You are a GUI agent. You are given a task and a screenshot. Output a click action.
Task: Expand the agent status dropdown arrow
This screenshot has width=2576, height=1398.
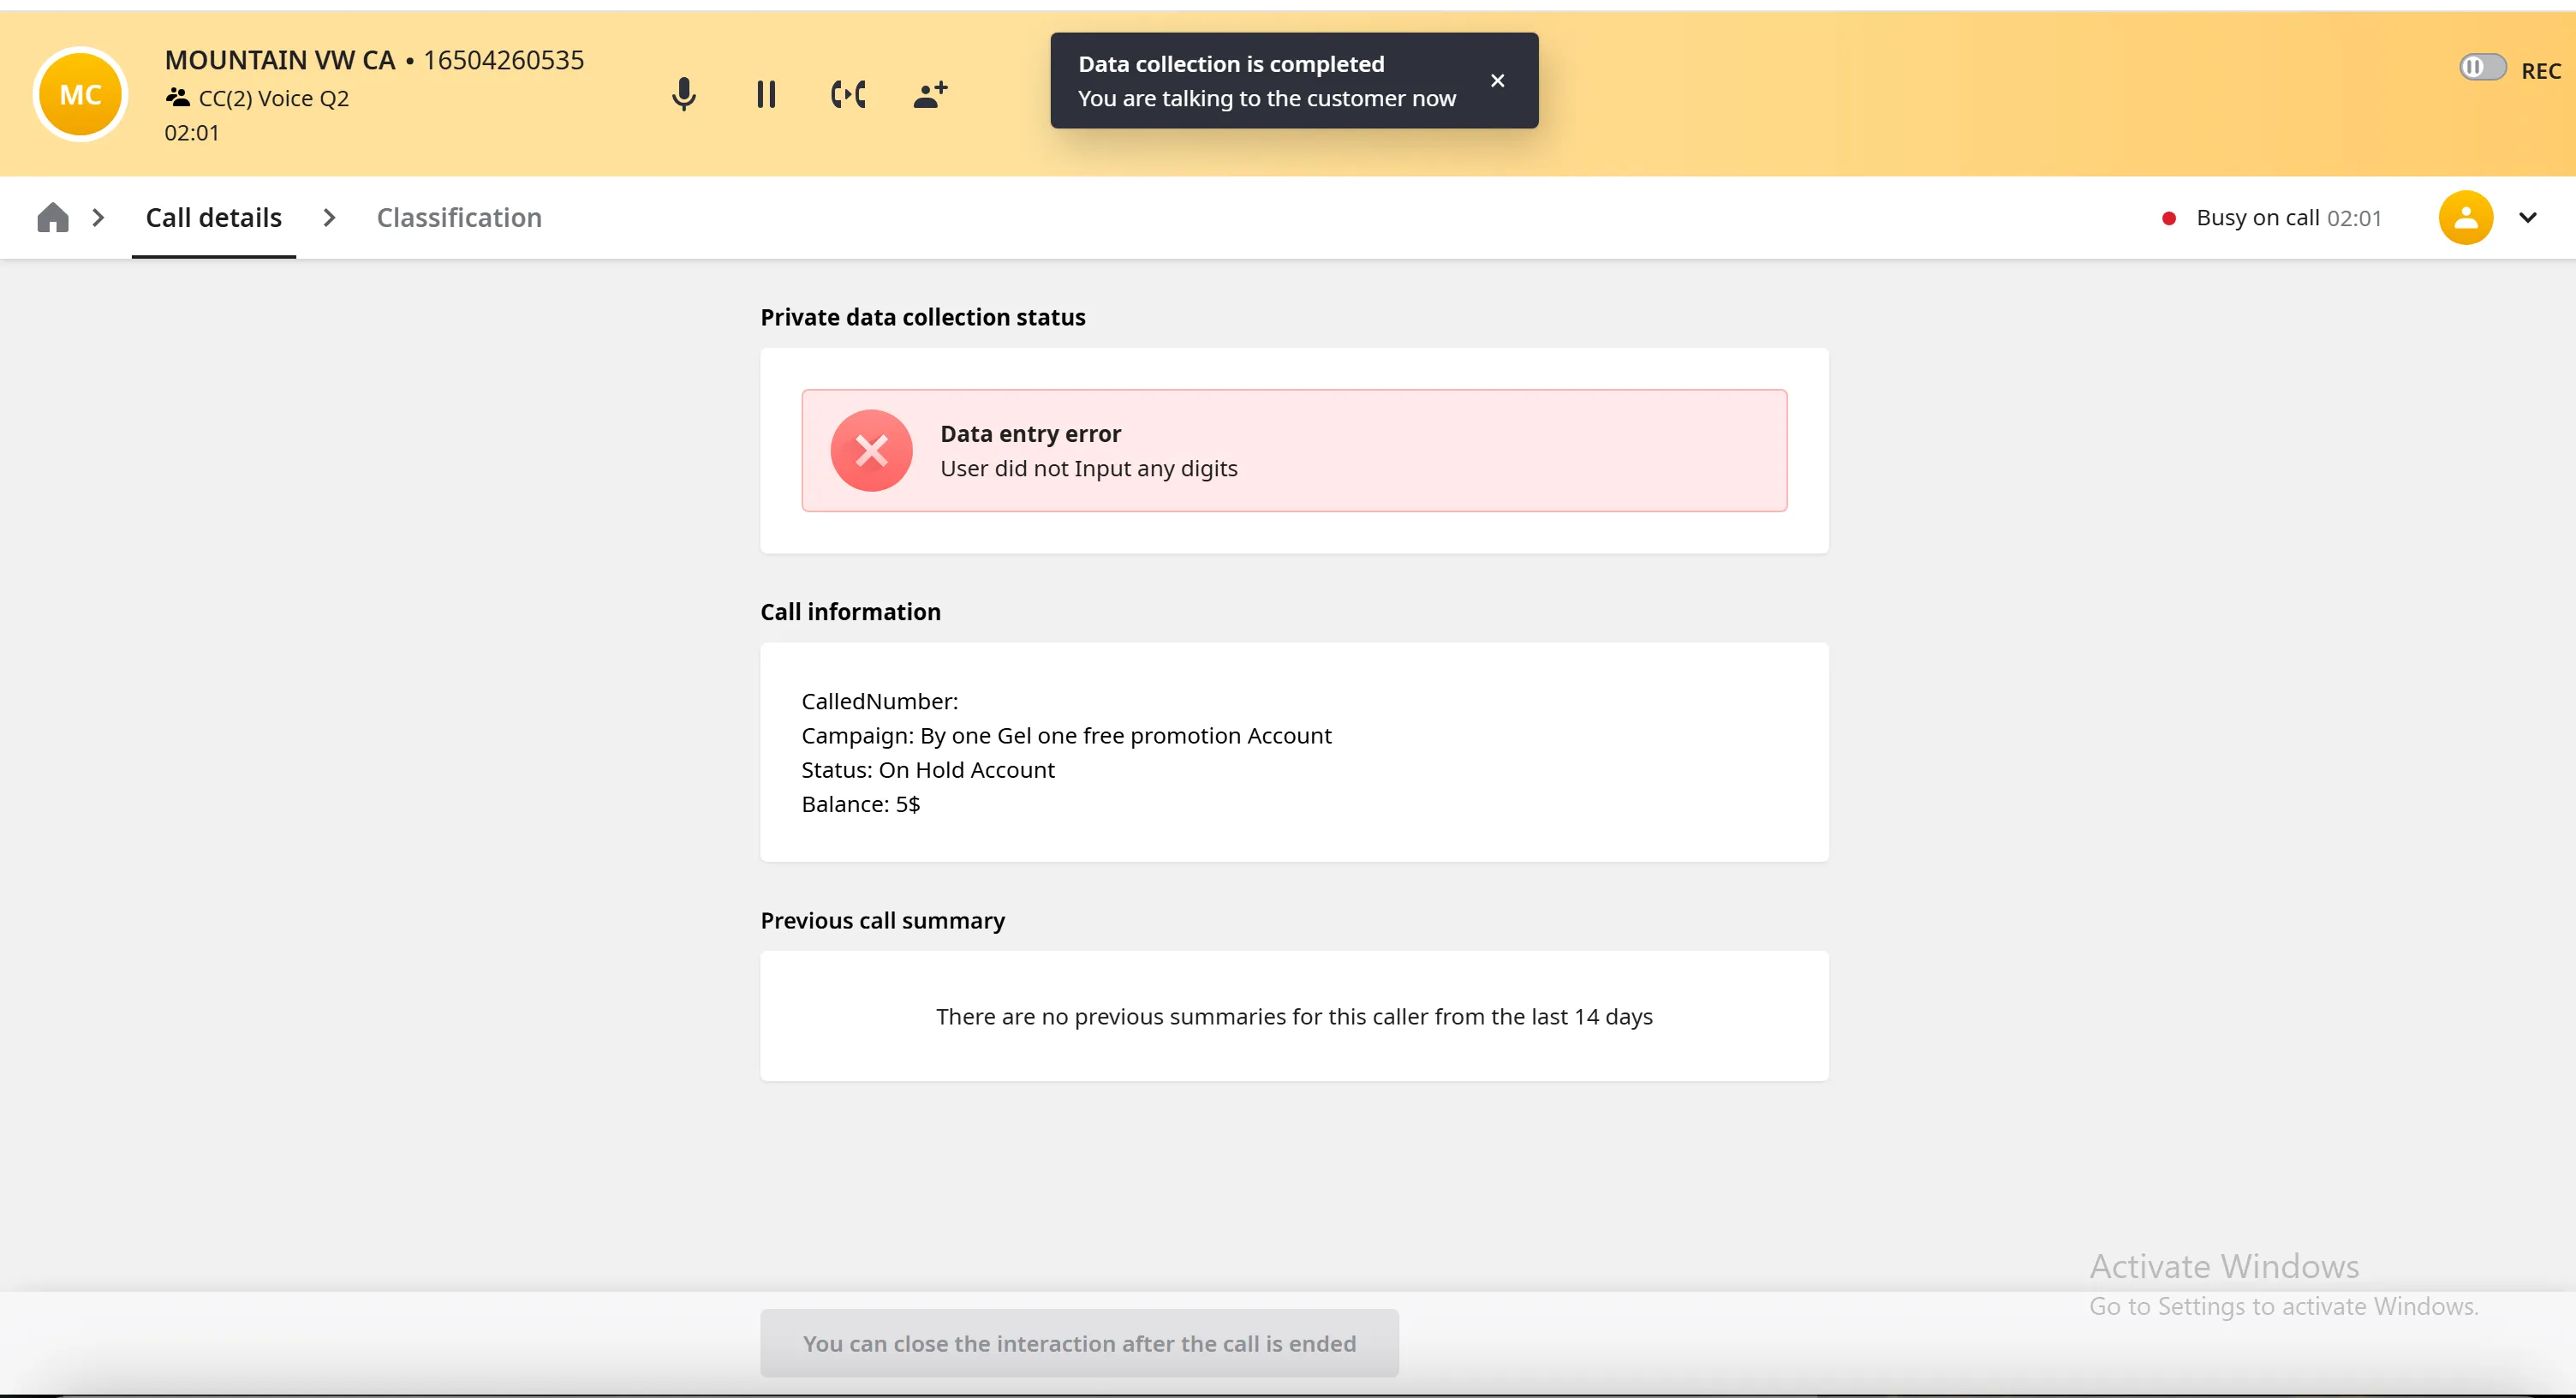2527,218
